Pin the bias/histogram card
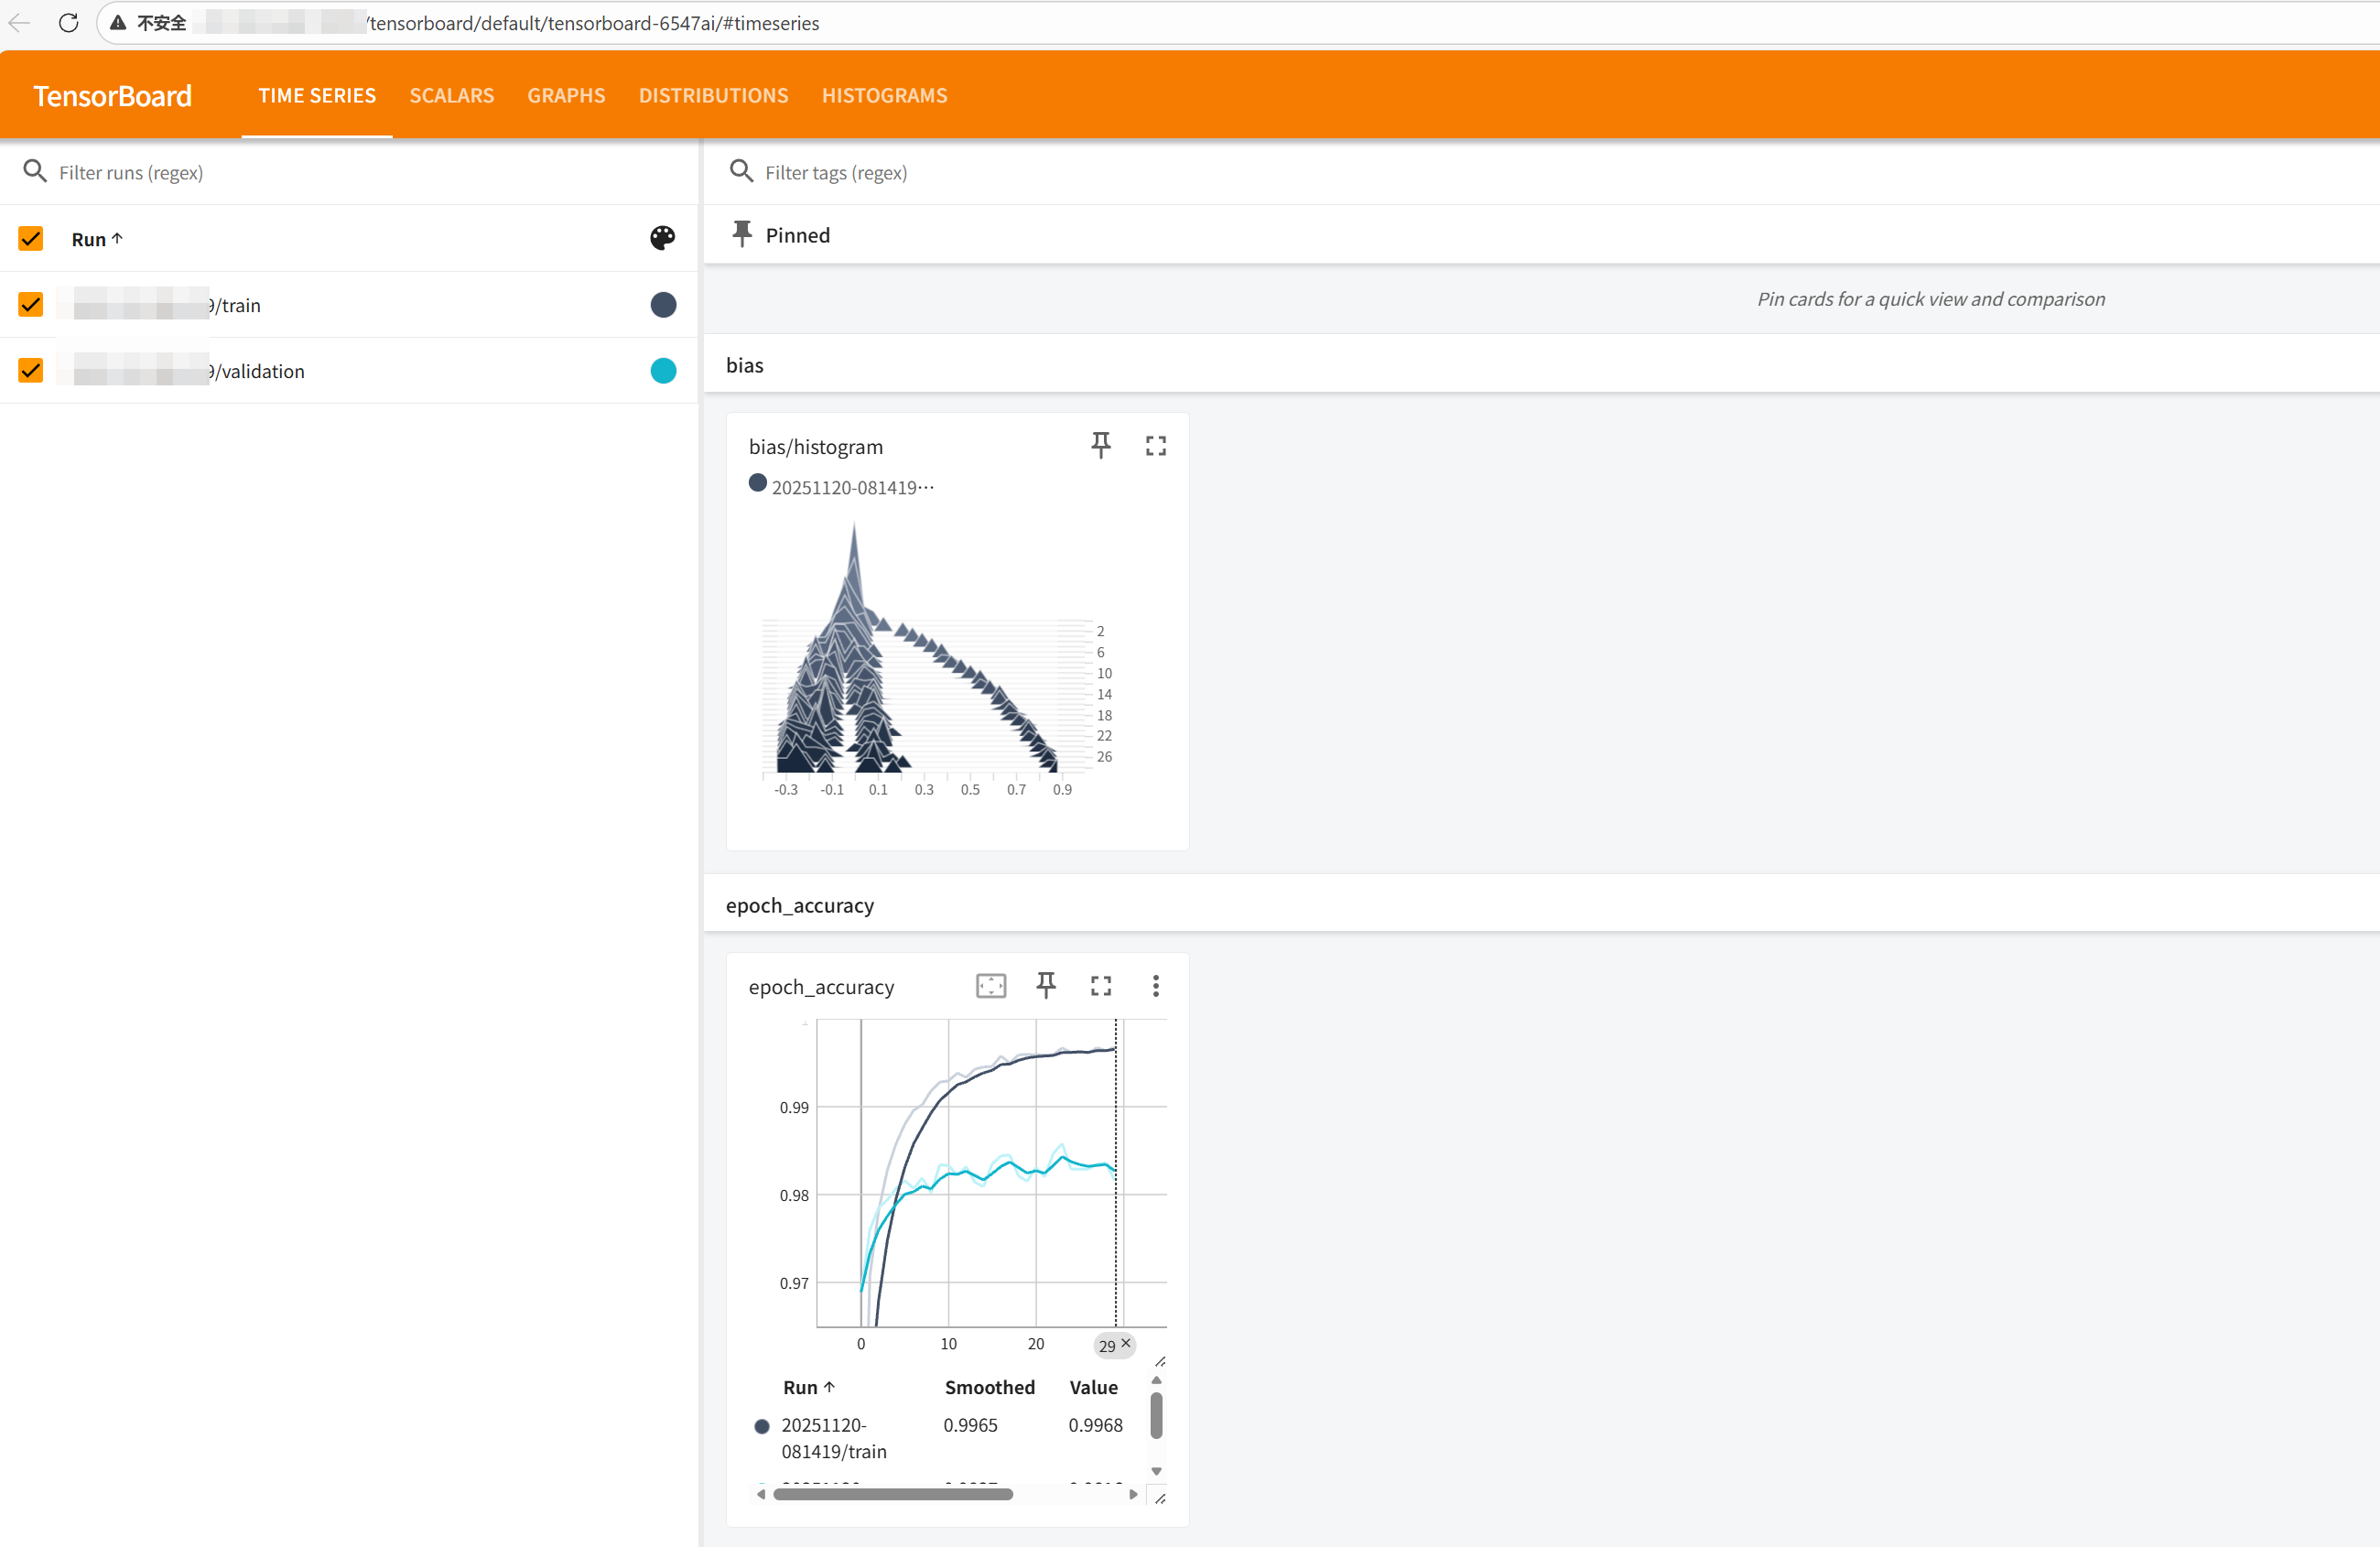The width and height of the screenshot is (2380, 1547). pyautogui.click(x=1100, y=446)
